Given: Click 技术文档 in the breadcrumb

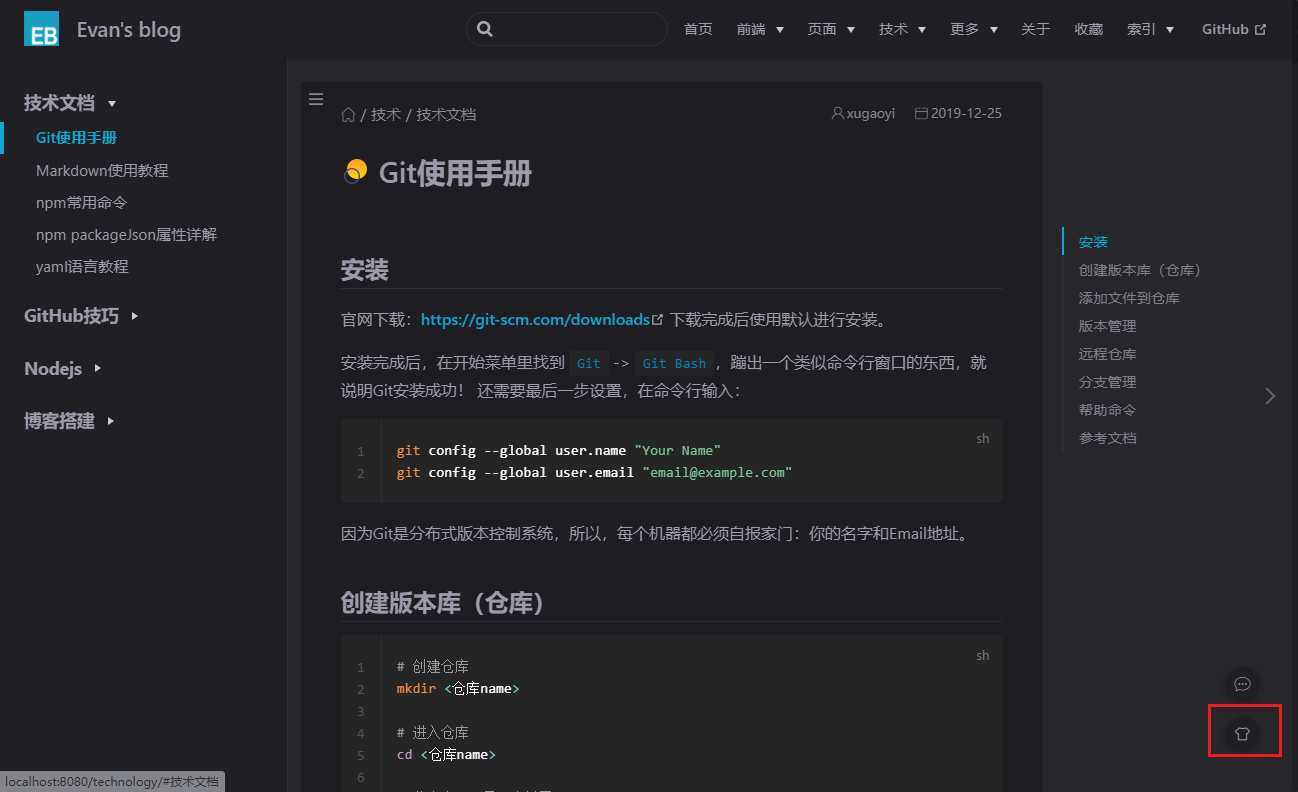Looking at the screenshot, I should 446,114.
